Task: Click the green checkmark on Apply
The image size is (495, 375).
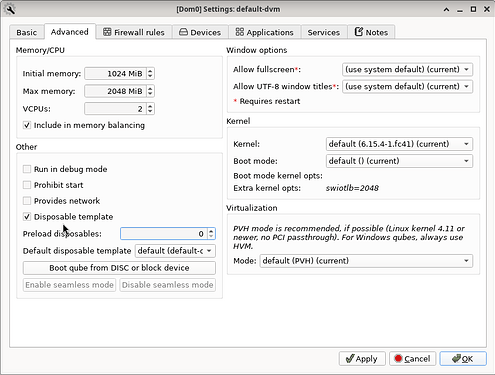Action: pos(350,359)
